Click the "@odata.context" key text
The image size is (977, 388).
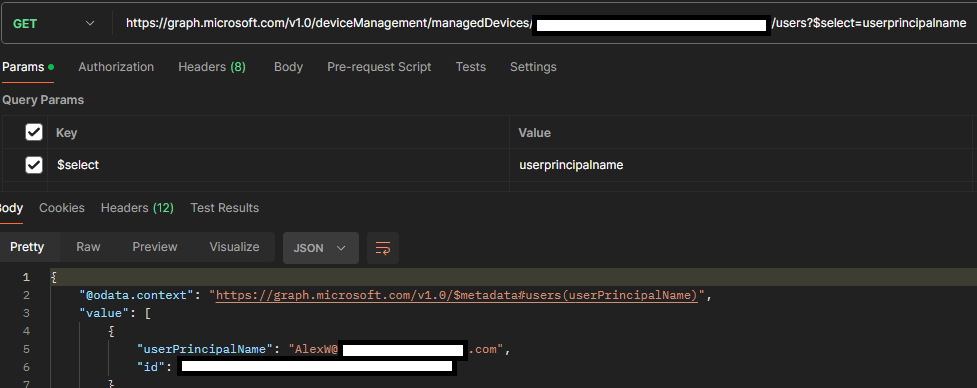pos(136,295)
